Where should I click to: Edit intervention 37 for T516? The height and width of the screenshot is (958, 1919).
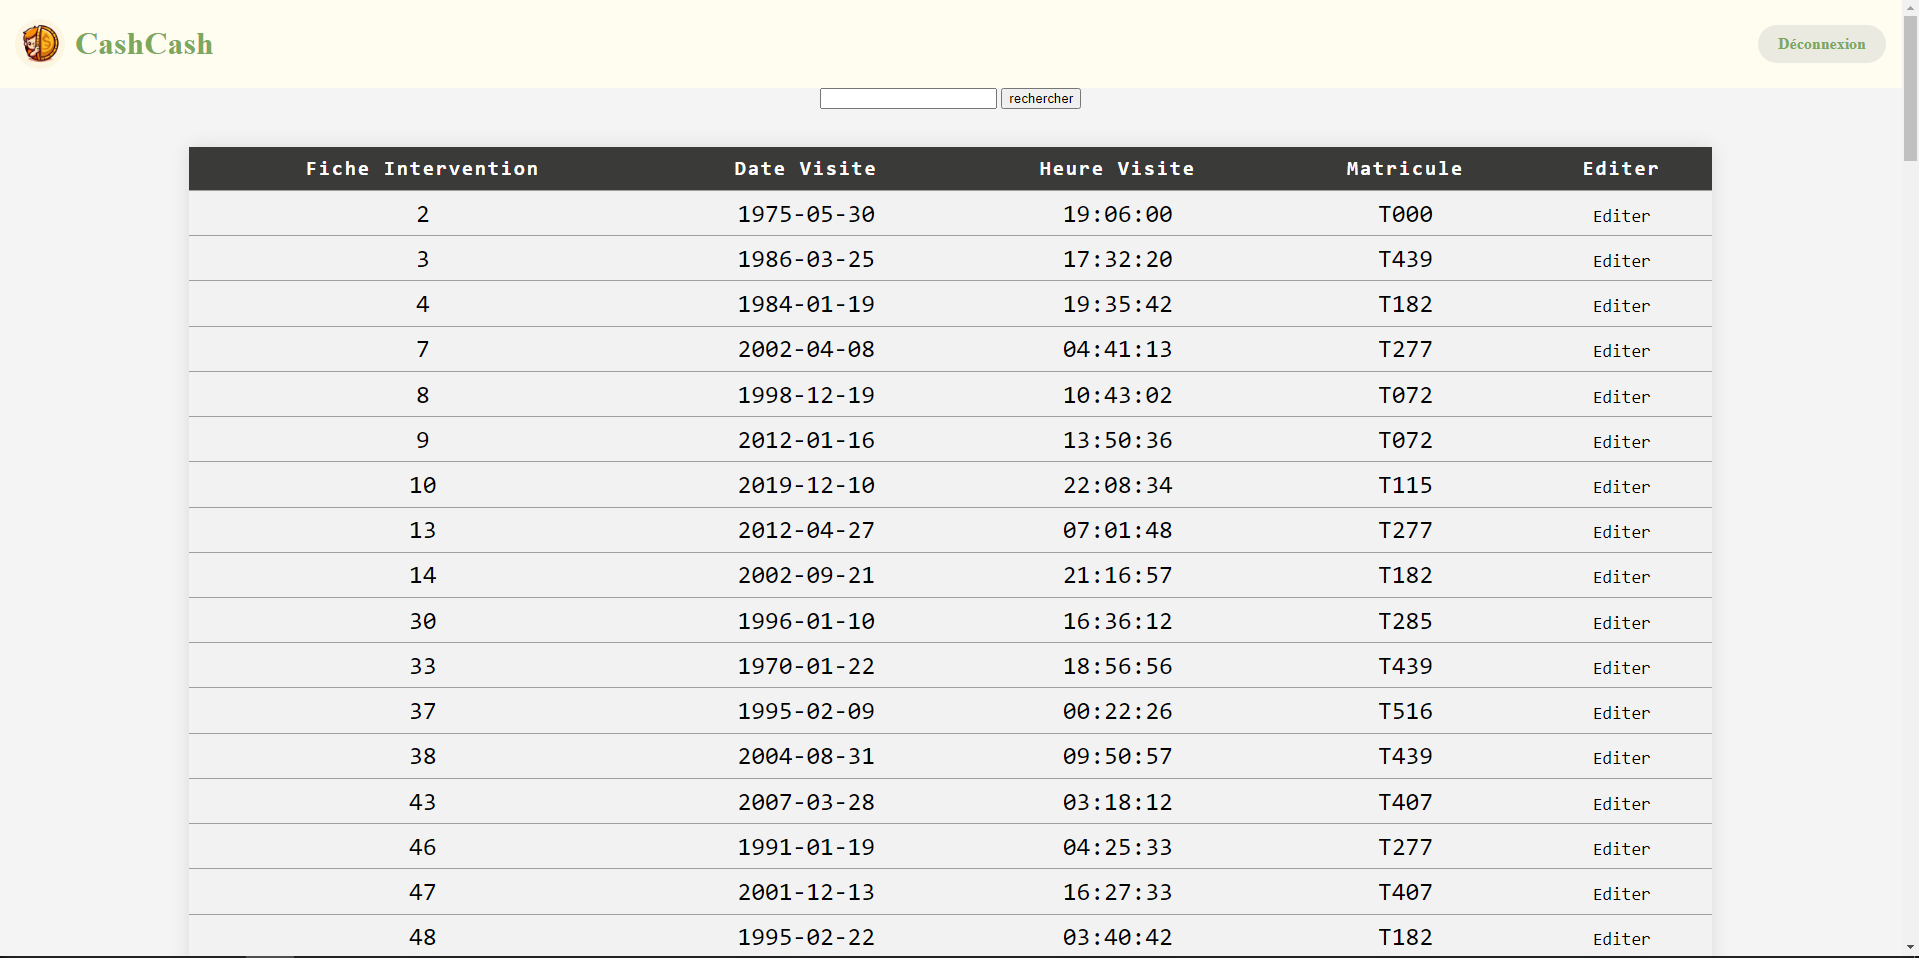(1620, 713)
